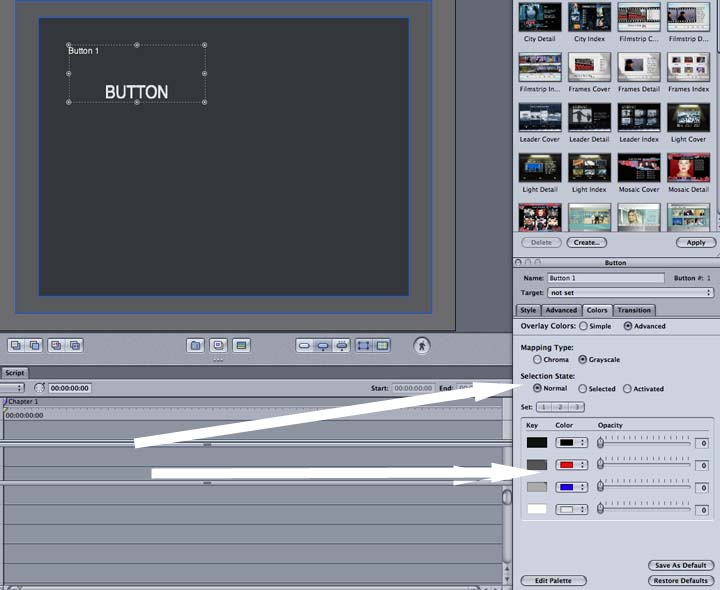720x590 pixels.
Task: Set selection state to Activated
Action: pyautogui.click(x=627, y=389)
